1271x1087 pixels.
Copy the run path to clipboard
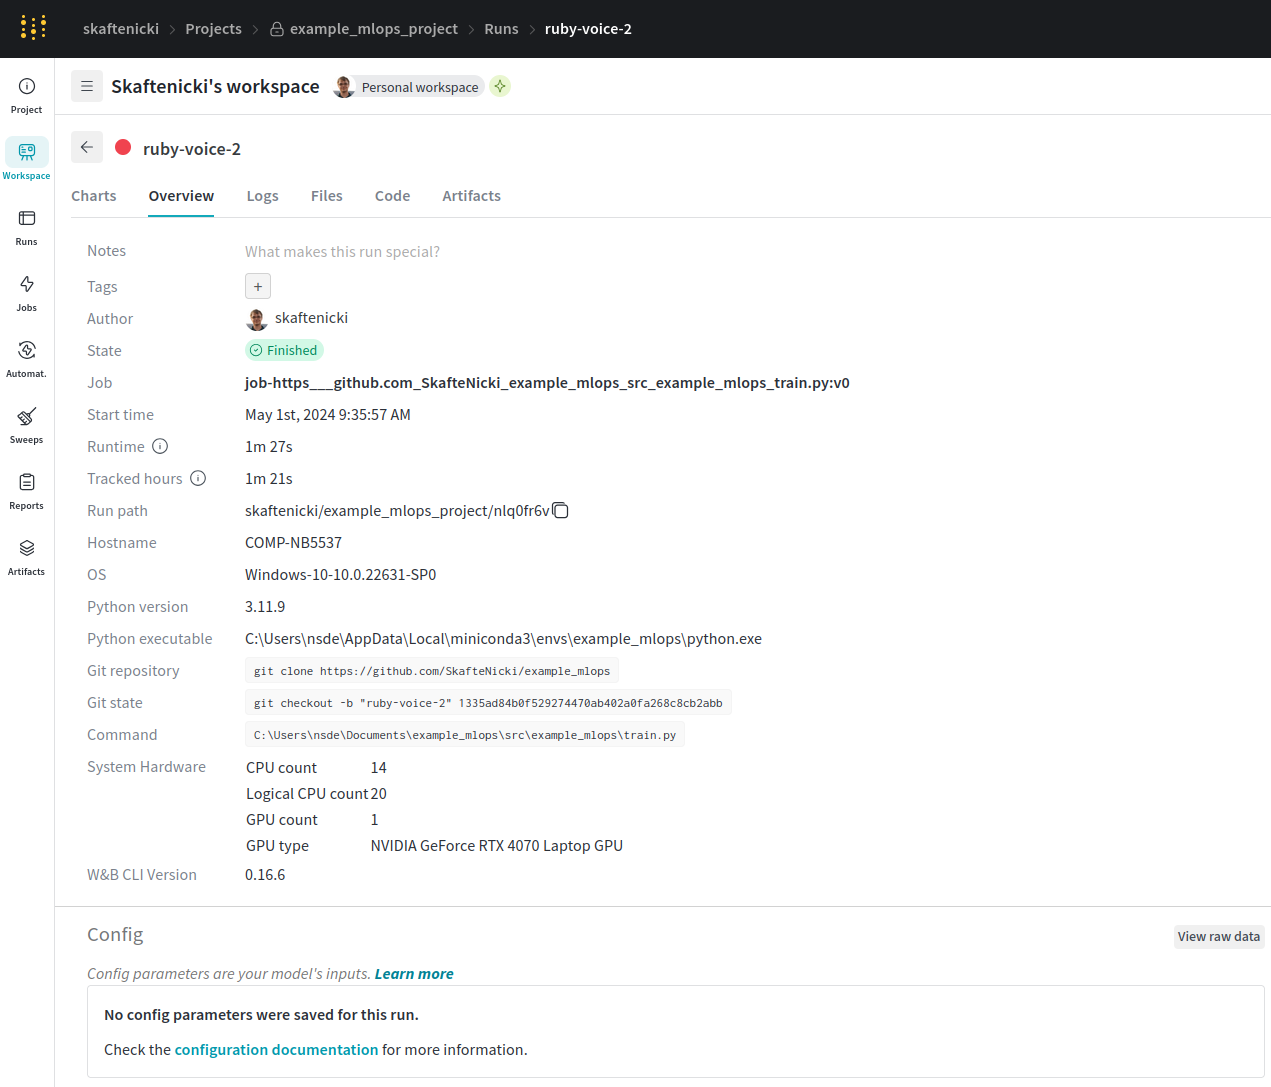click(561, 511)
